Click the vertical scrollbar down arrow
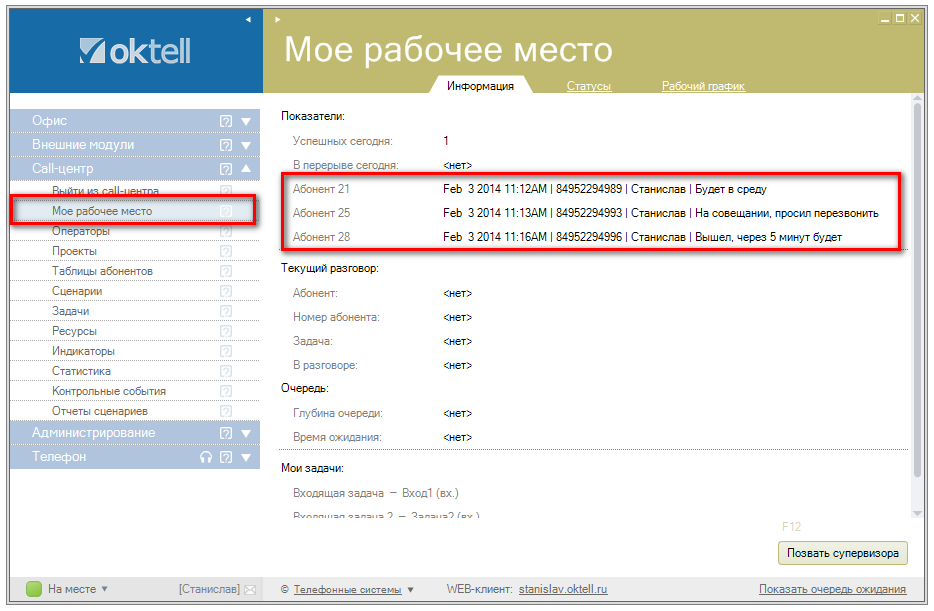 [x=917, y=512]
